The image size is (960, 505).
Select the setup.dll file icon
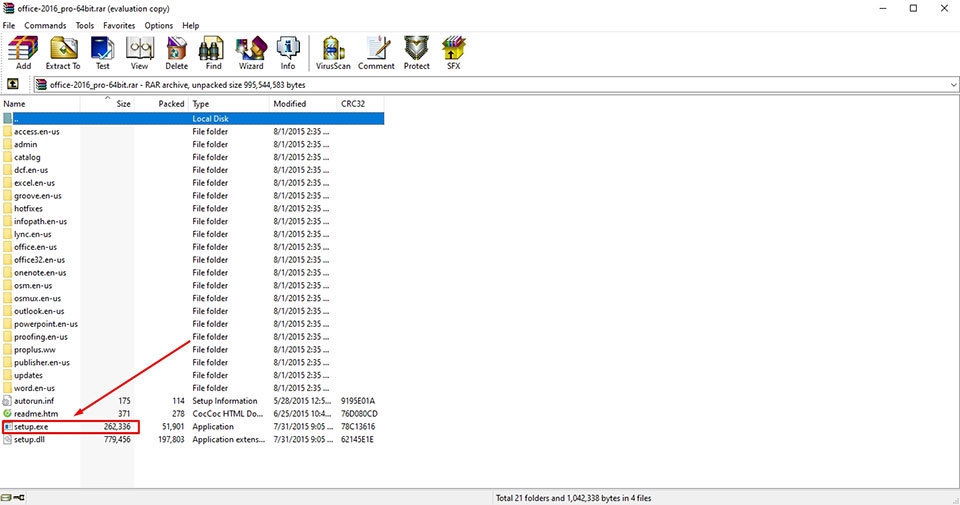[7, 440]
